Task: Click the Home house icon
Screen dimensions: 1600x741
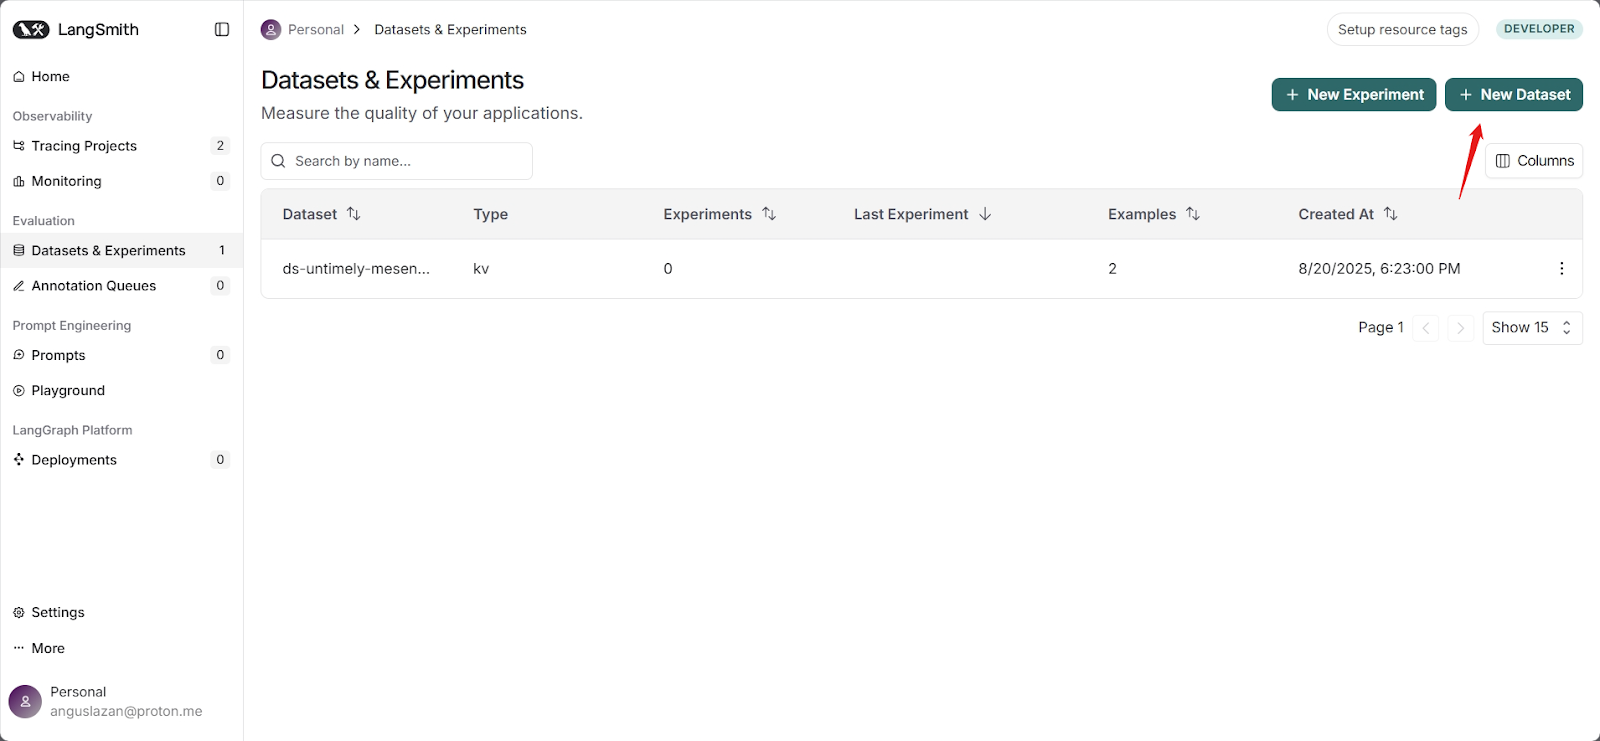Action: [x=18, y=76]
